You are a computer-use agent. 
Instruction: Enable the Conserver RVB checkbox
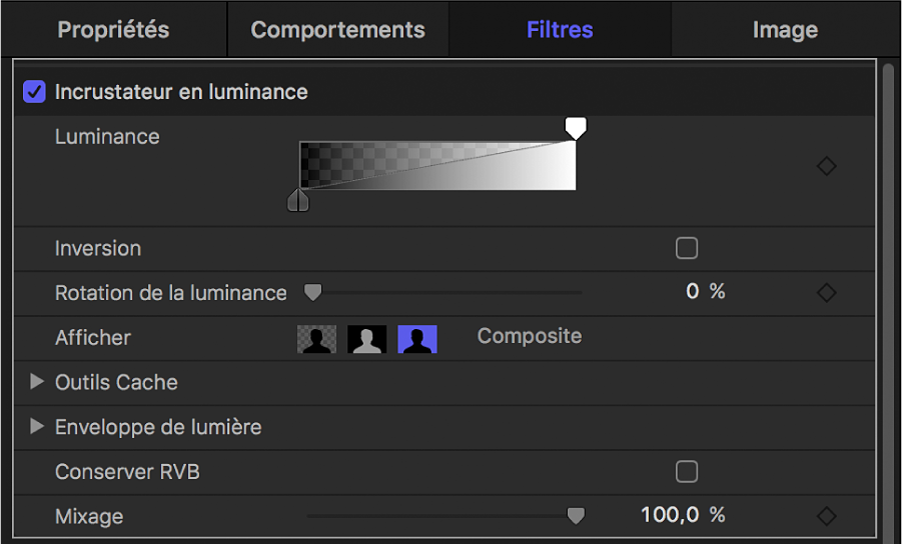pyautogui.click(x=687, y=471)
